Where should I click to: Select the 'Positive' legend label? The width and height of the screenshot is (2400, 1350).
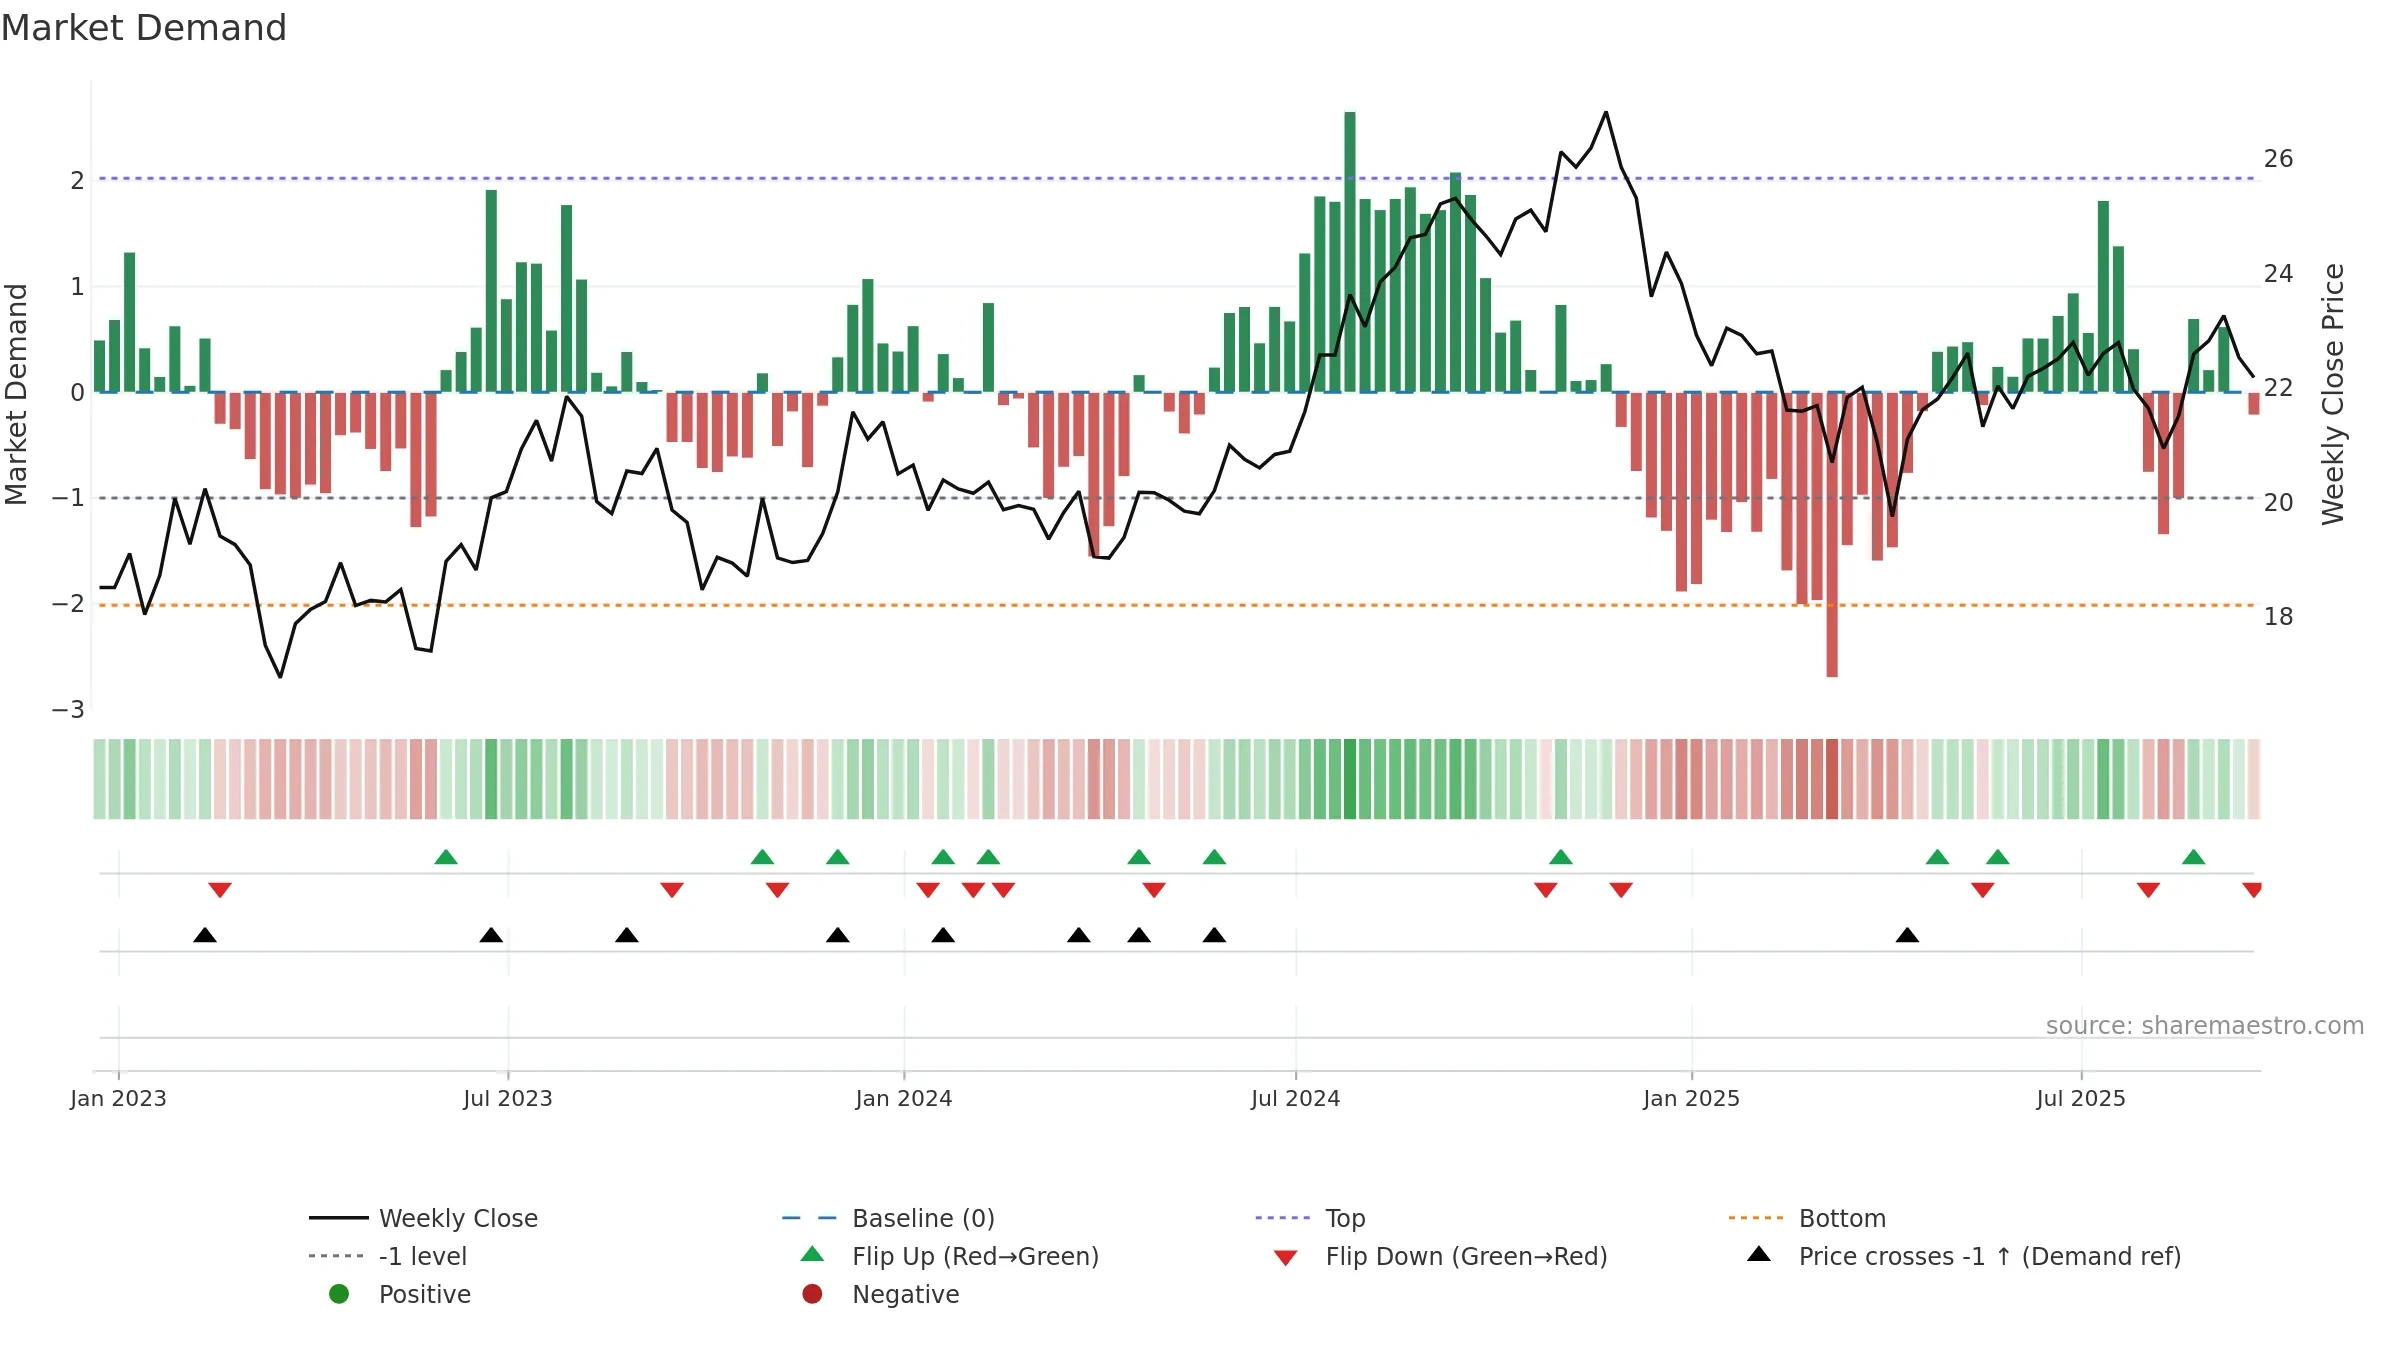pyautogui.click(x=425, y=1294)
